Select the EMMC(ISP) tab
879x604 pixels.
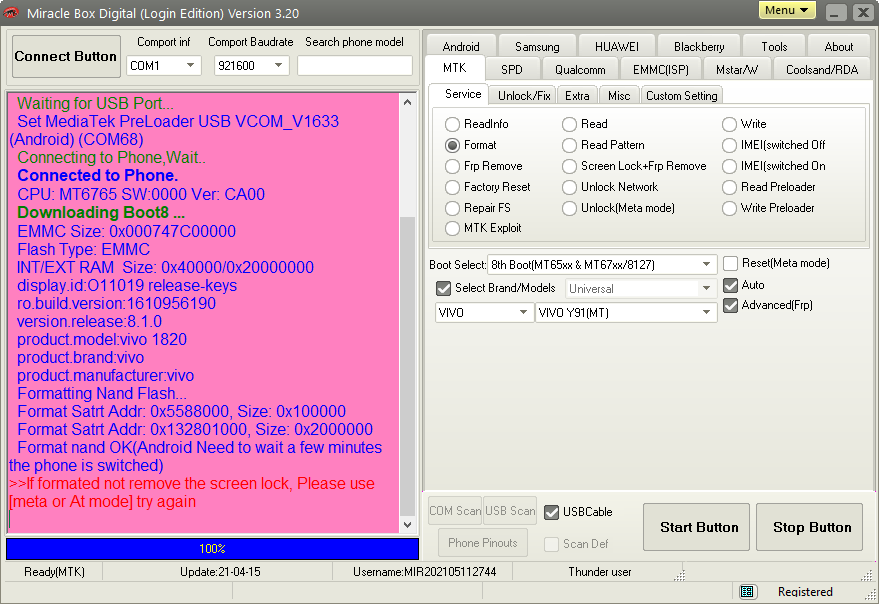coord(661,70)
